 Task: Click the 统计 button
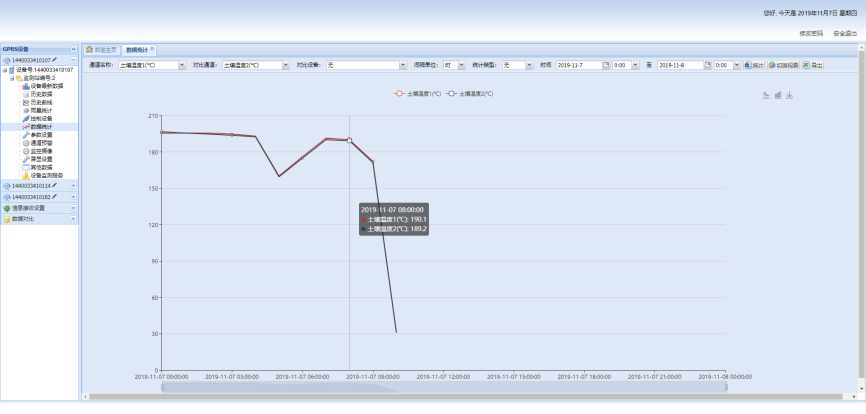(x=754, y=65)
